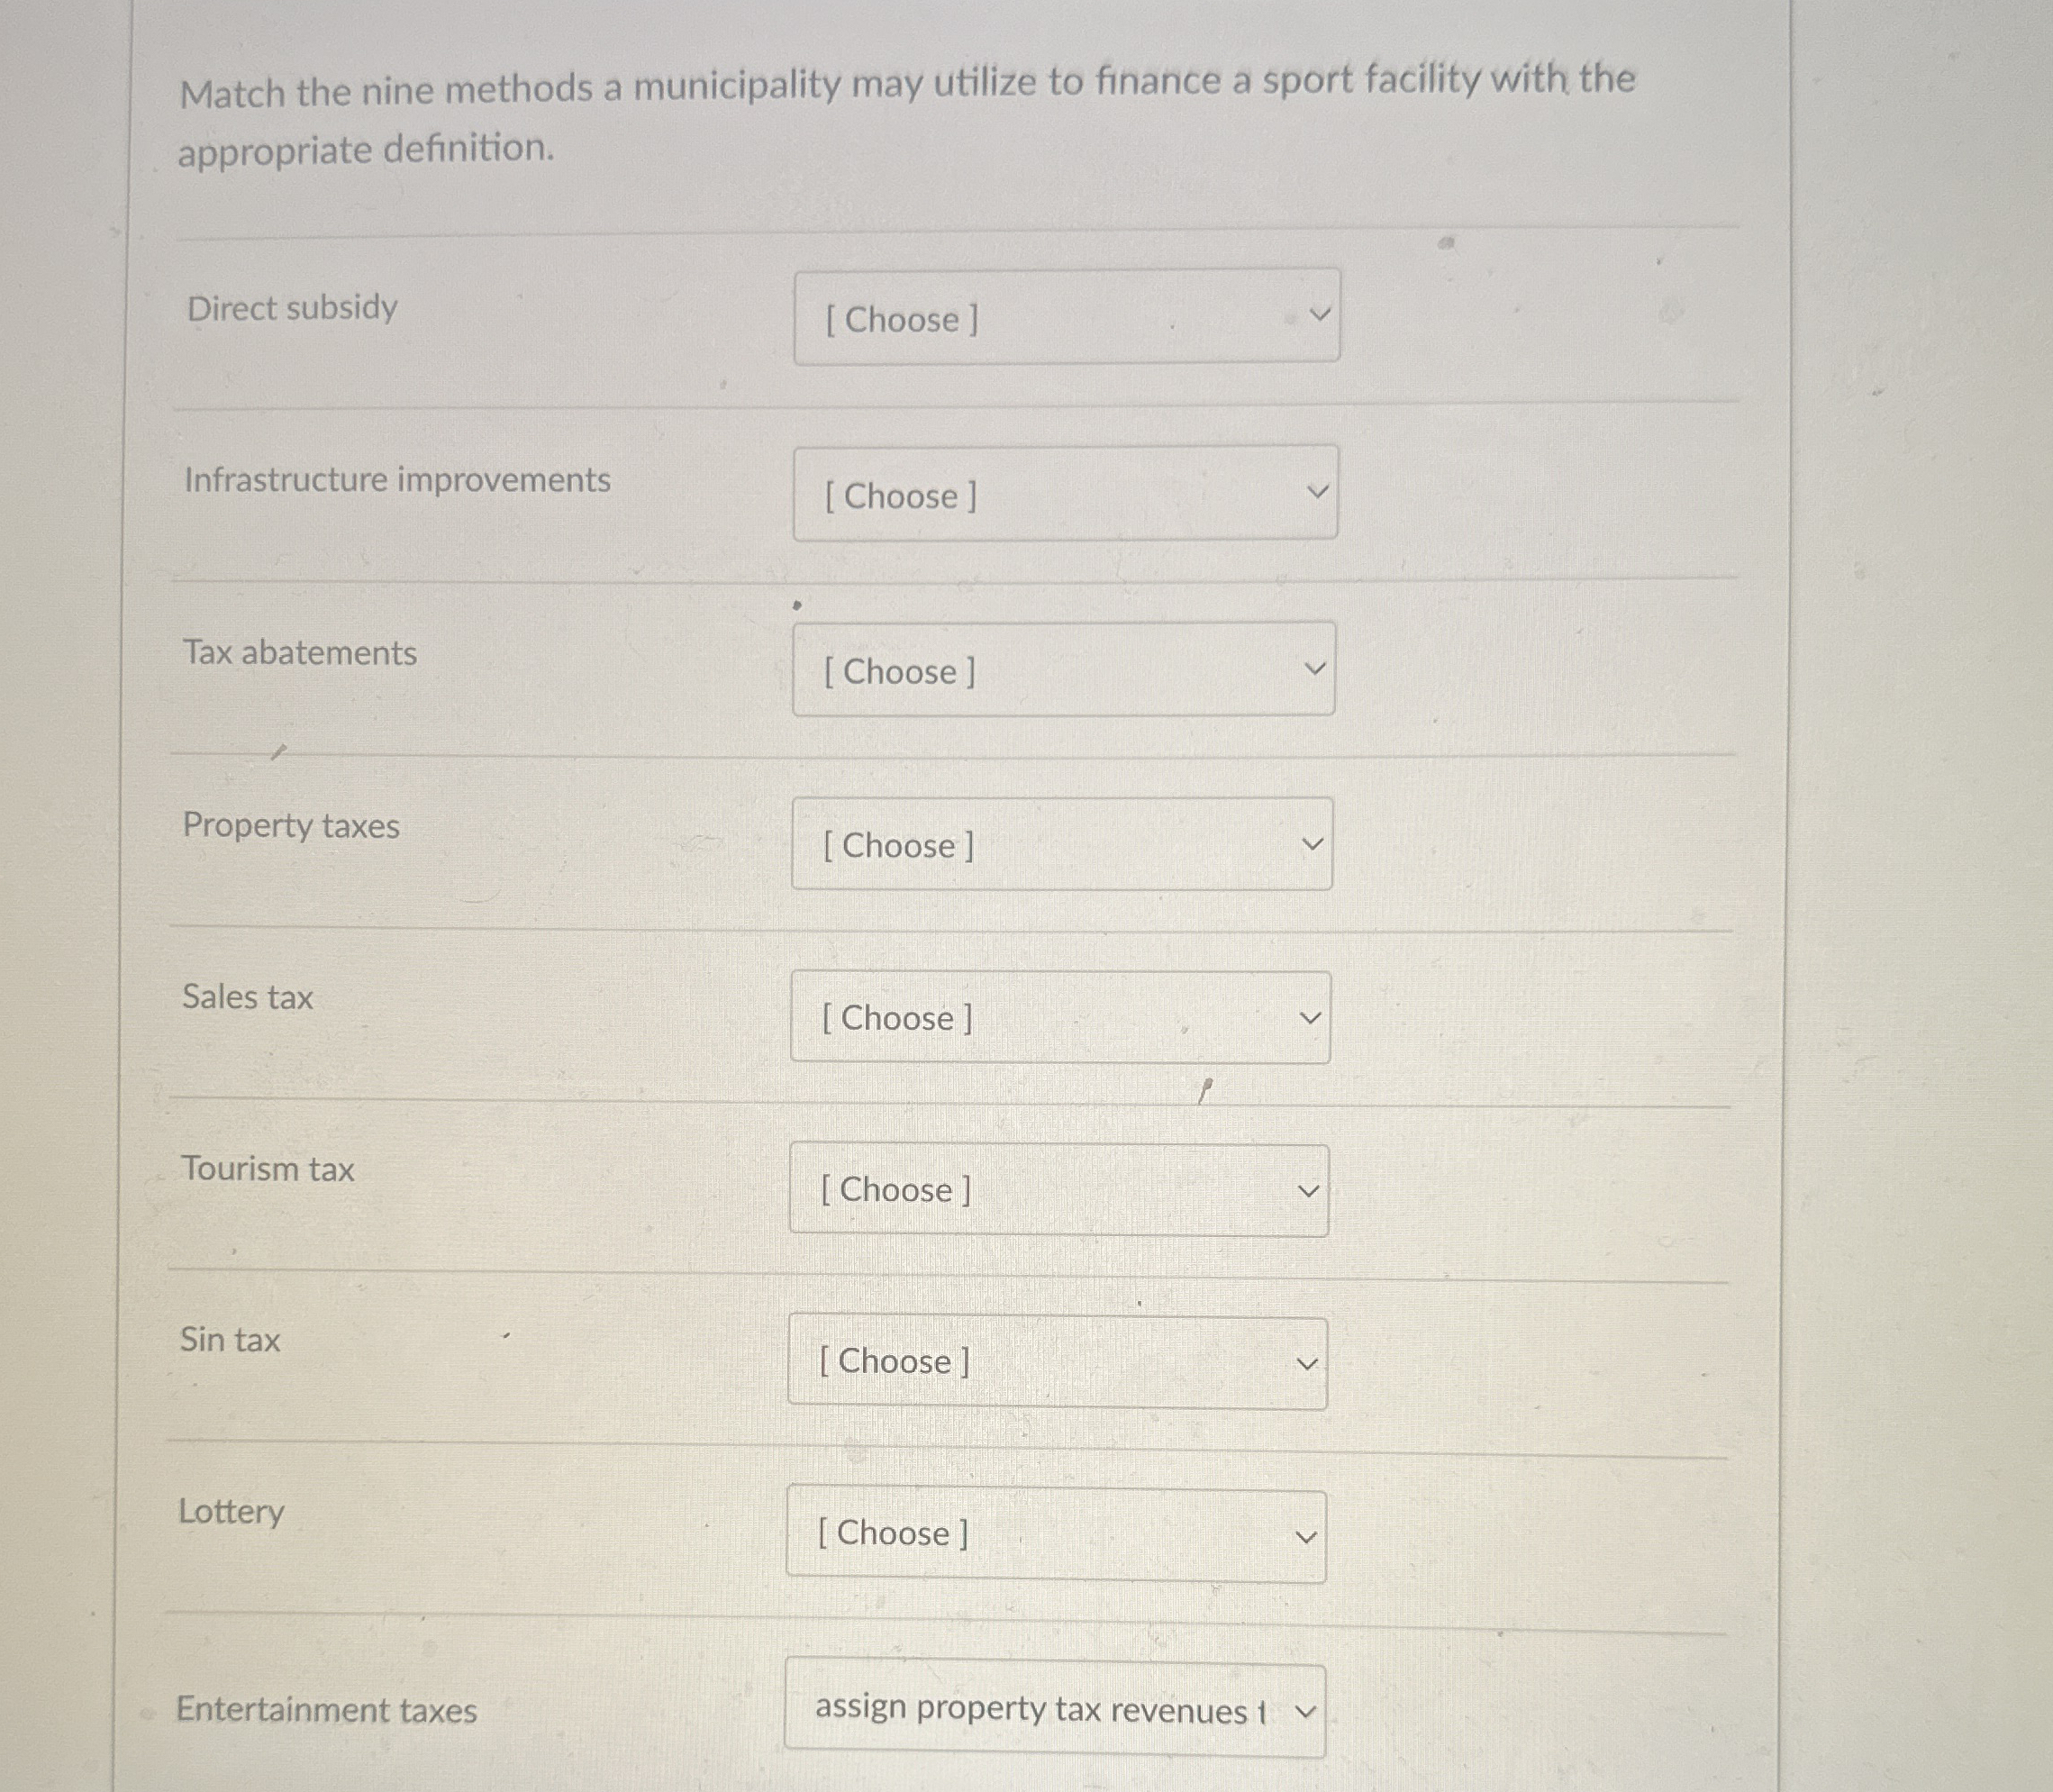Click the Direct subsidy label
This screenshot has height=1792, width=2053.
click(292, 307)
